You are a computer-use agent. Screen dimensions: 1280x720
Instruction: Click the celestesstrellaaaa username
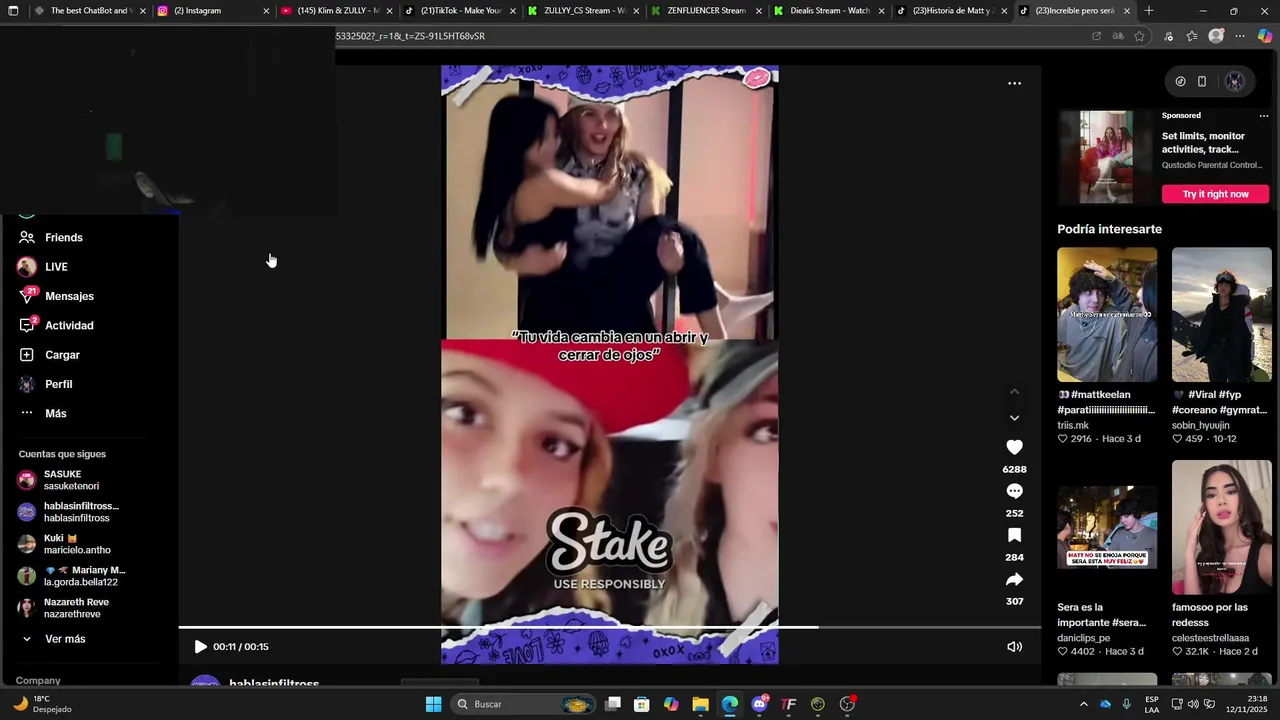(x=1210, y=638)
